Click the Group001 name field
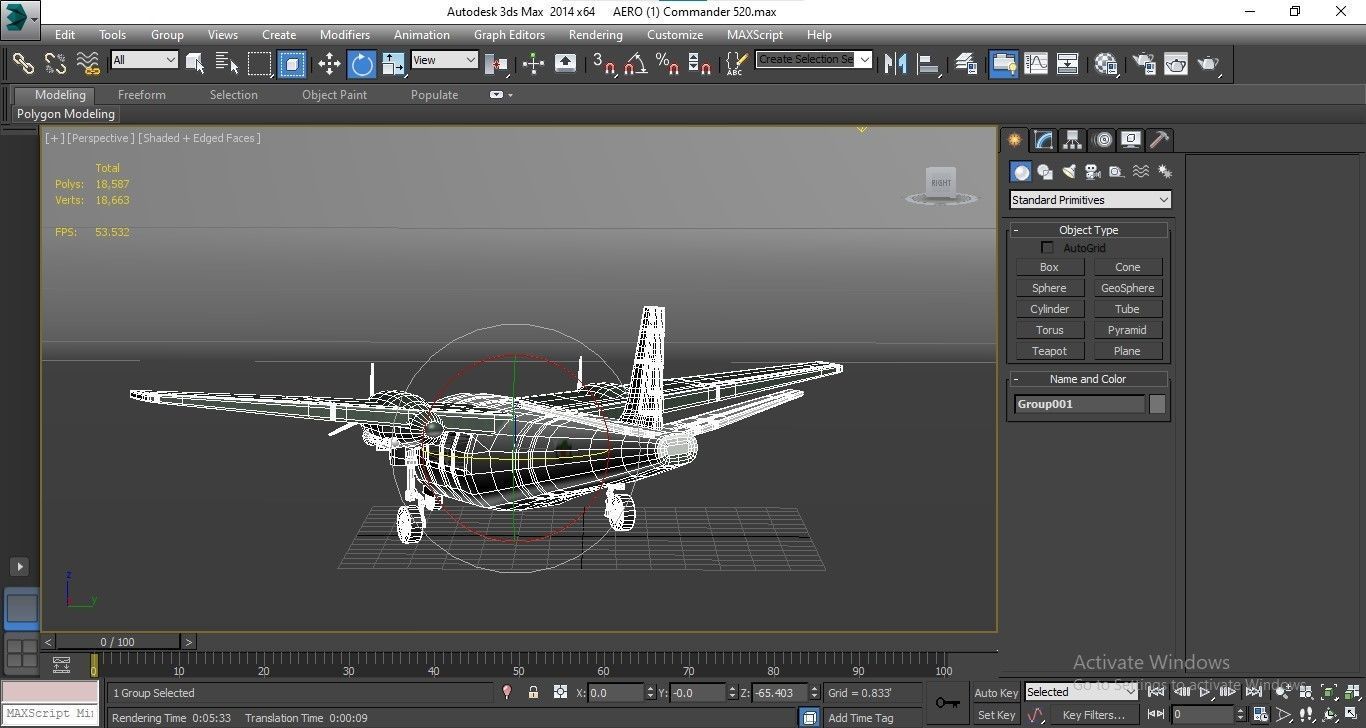The width and height of the screenshot is (1366, 728). coord(1079,404)
